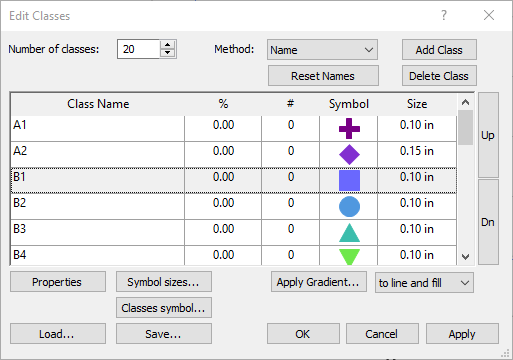Viewport: 513px width, 360px height.
Task: Click the 0.15 in size cell for A2
Action: (x=417, y=155)
